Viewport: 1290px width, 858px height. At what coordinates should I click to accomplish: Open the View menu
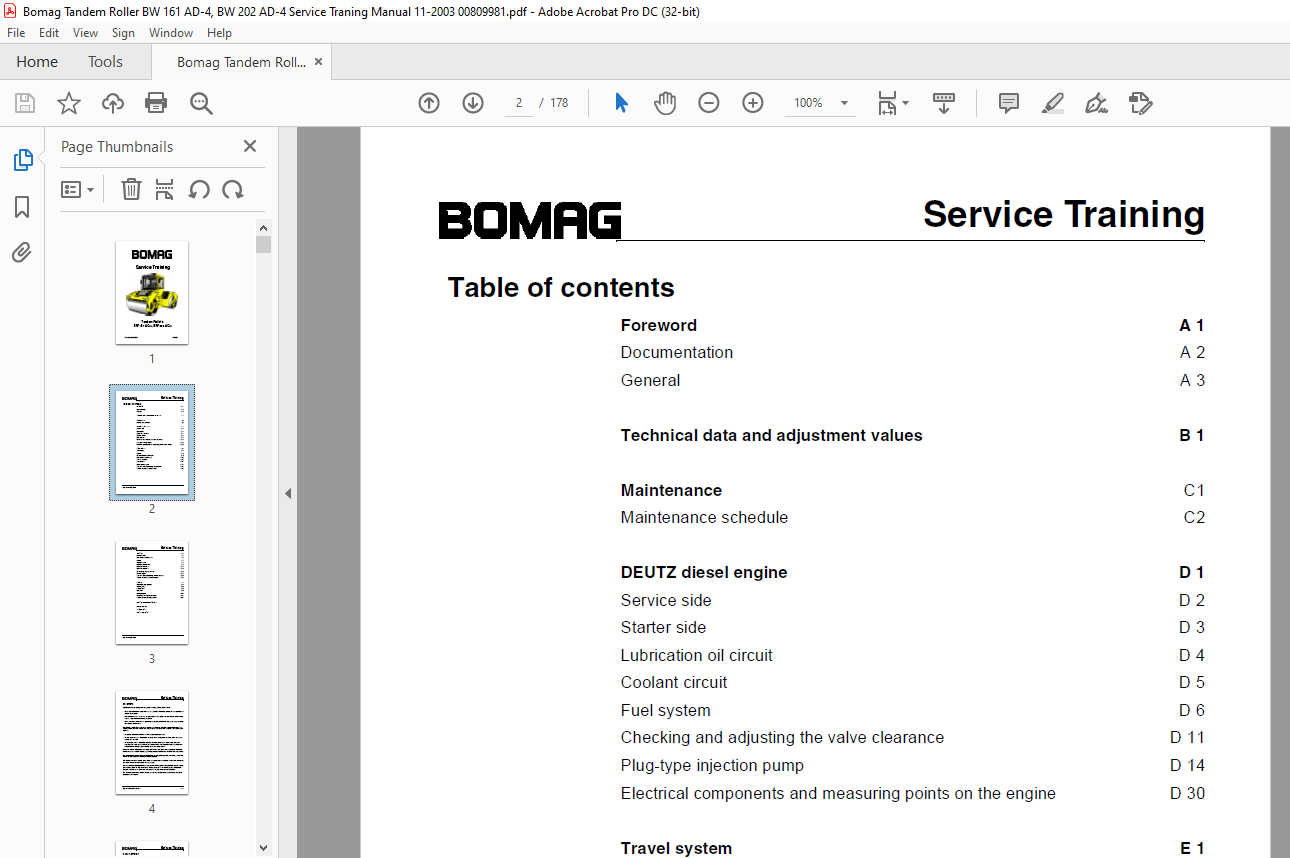pos(86,33)
